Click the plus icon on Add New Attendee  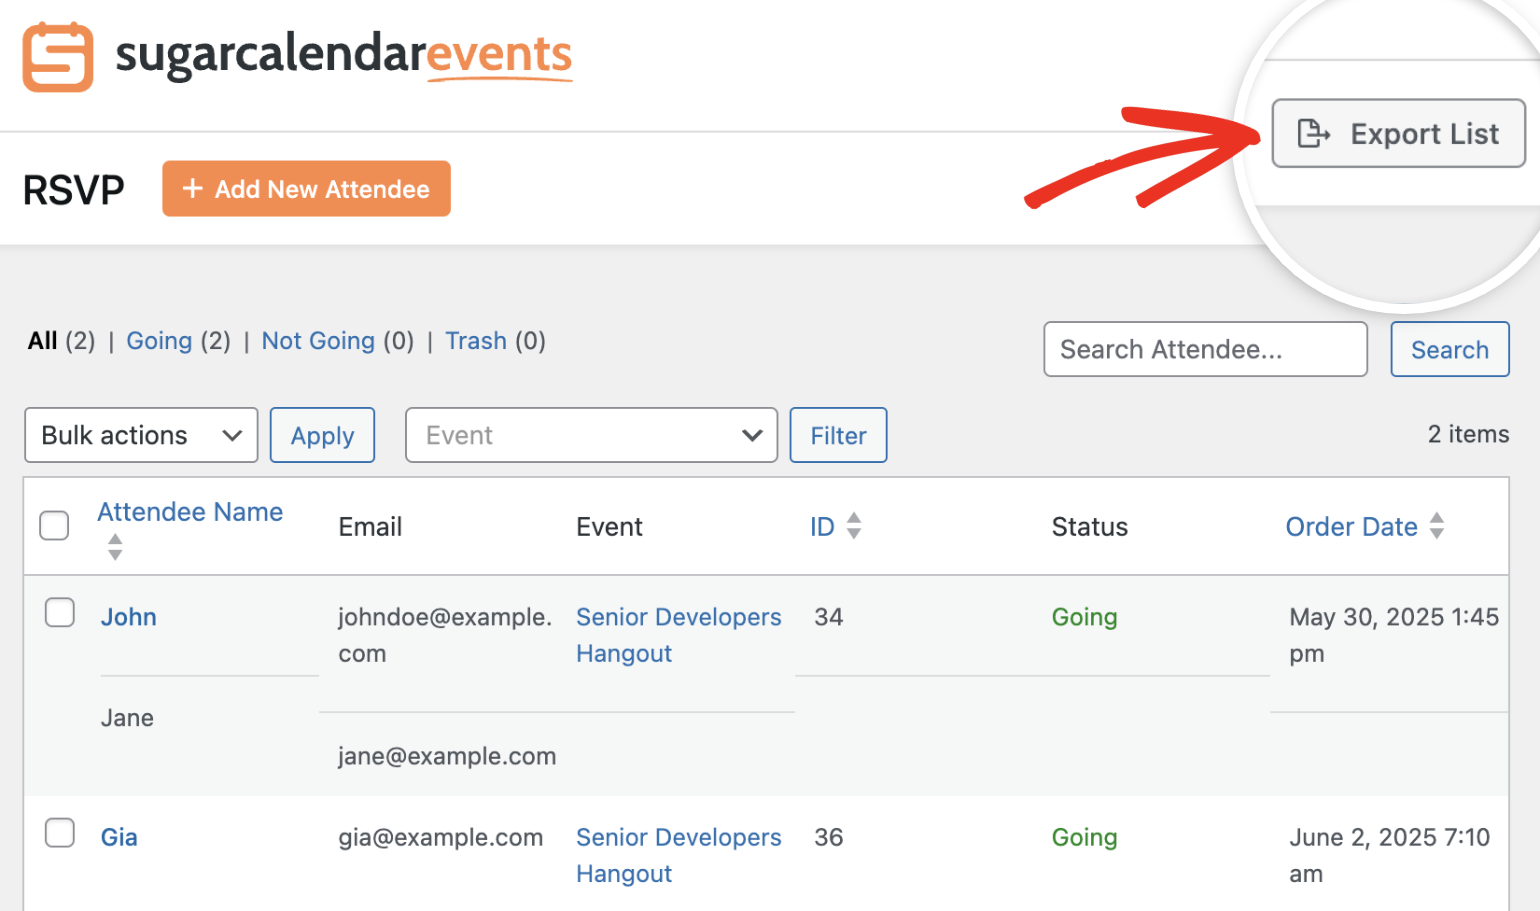pos(193,188)
